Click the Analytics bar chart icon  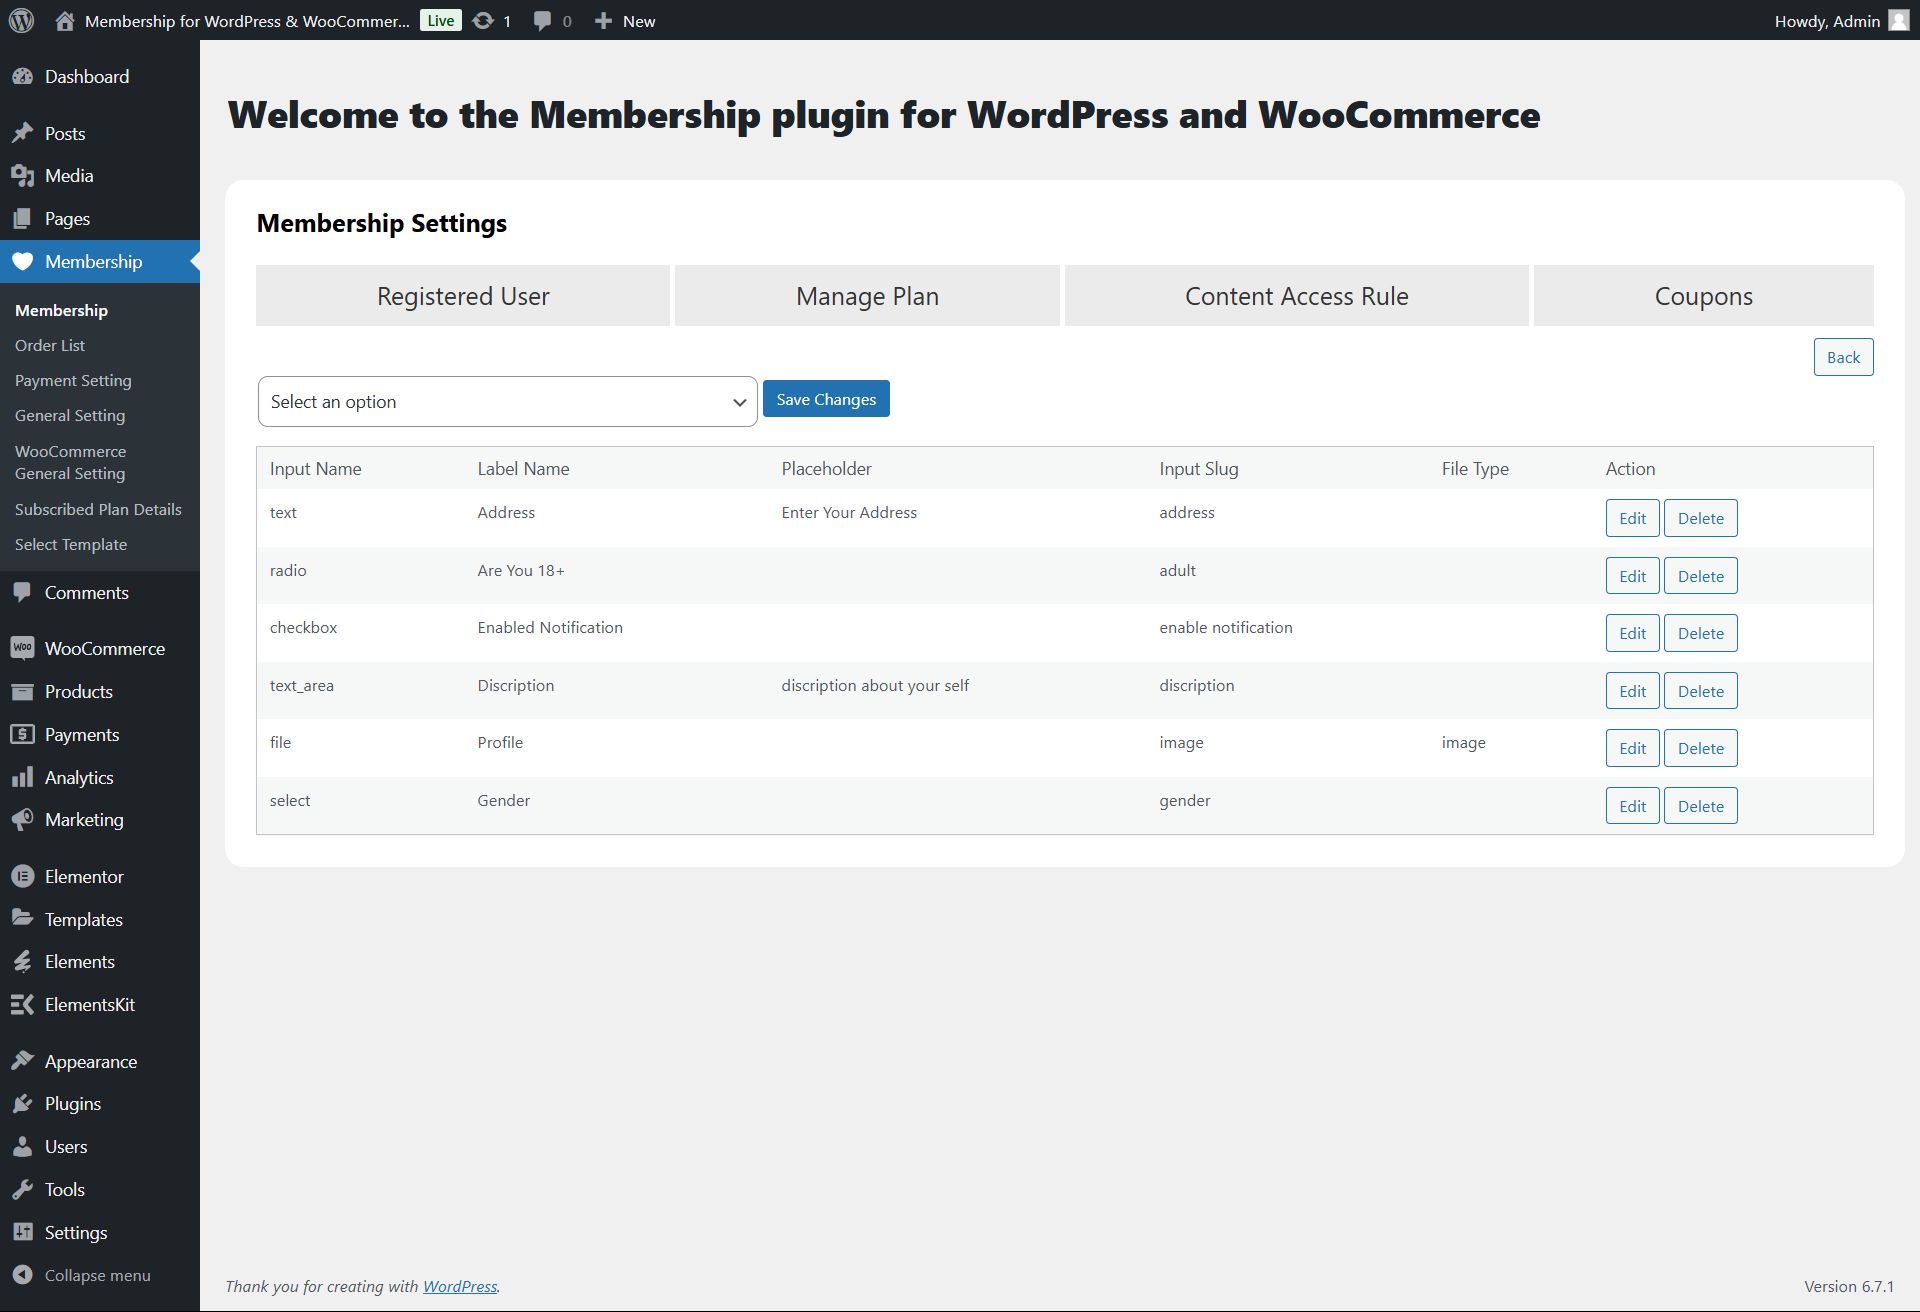tap(22, 777)
